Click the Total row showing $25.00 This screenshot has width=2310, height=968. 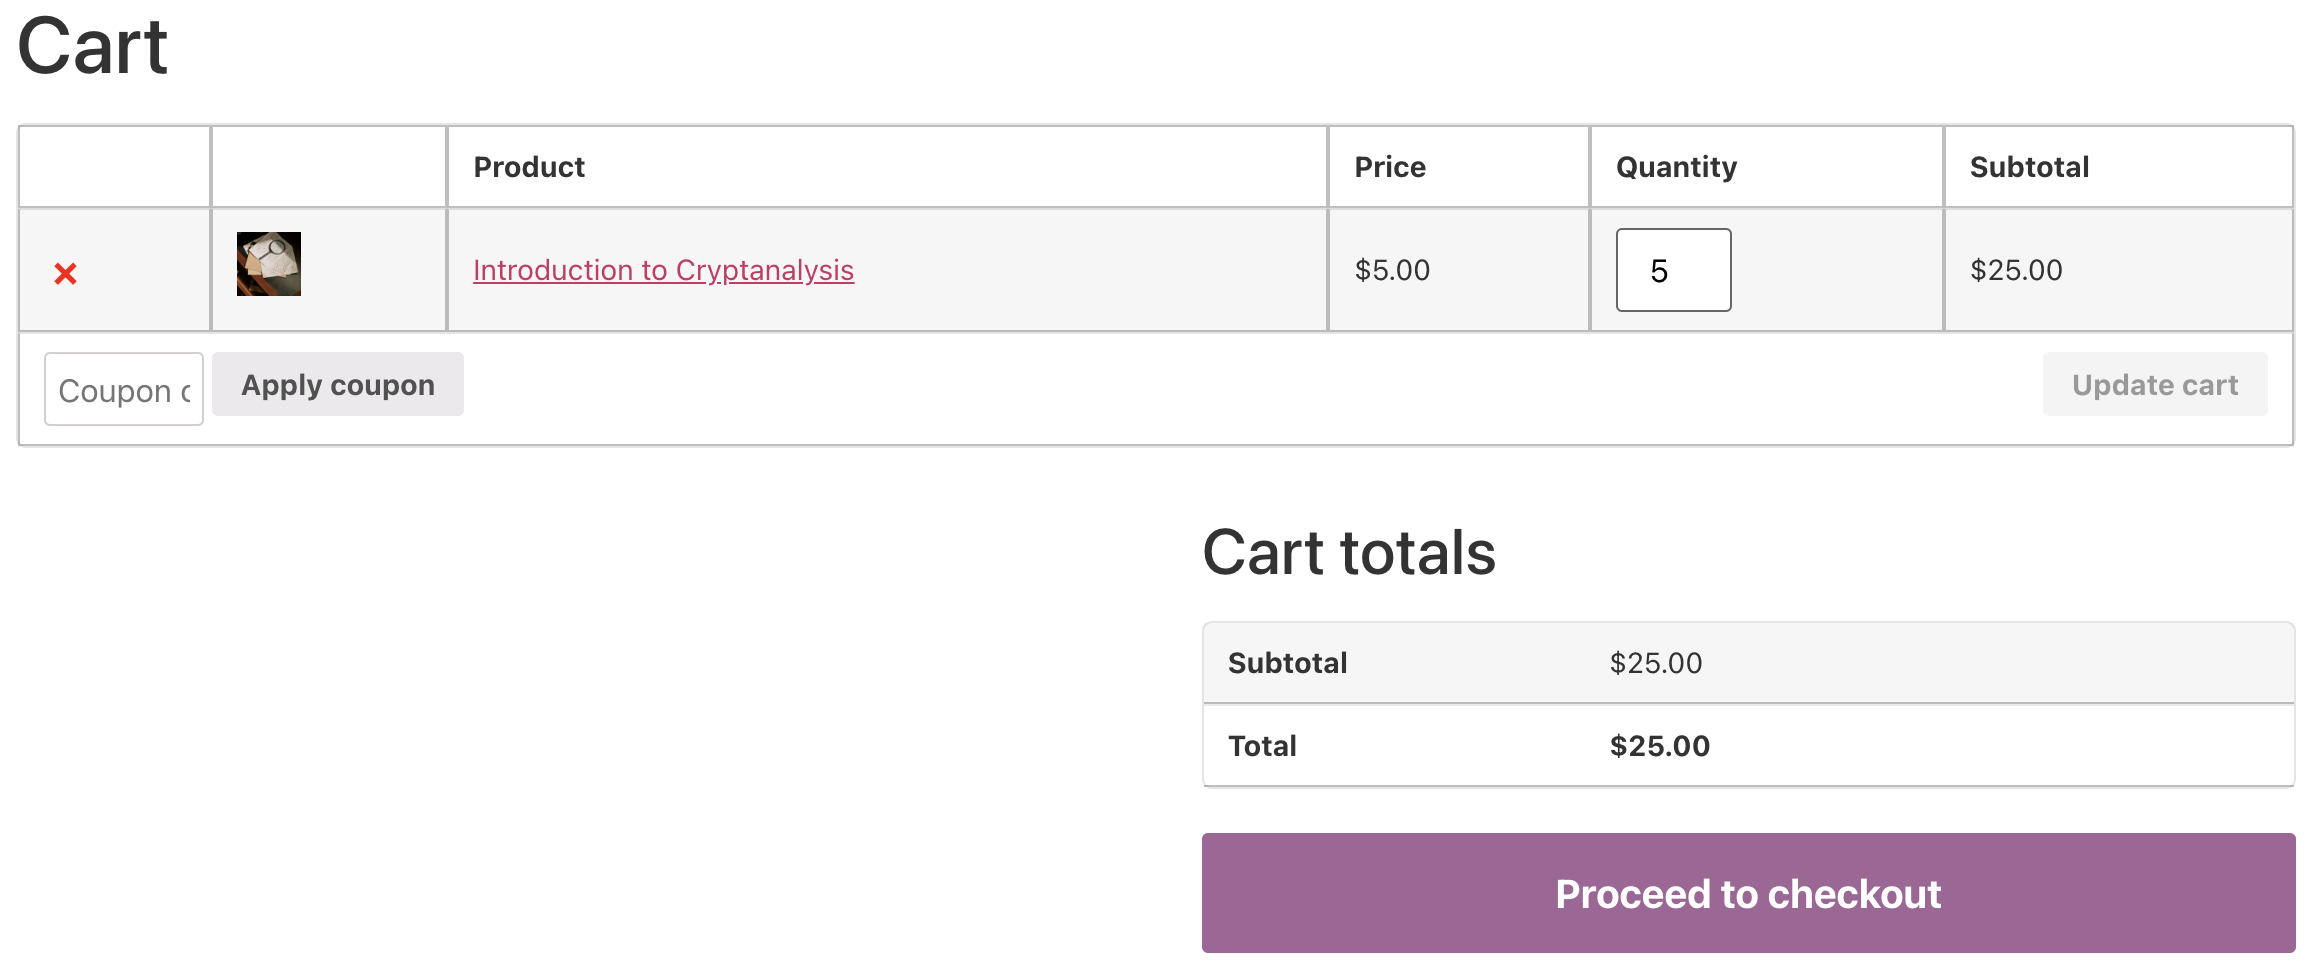click(1746, 745)
